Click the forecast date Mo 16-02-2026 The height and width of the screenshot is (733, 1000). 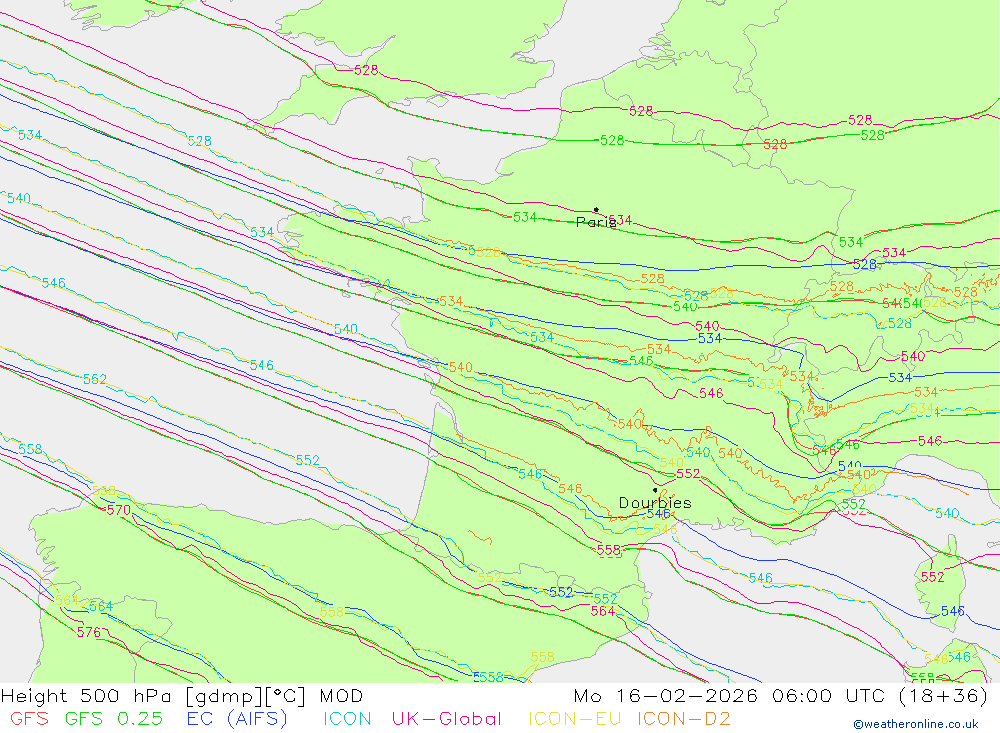click(x=666, y=695)
